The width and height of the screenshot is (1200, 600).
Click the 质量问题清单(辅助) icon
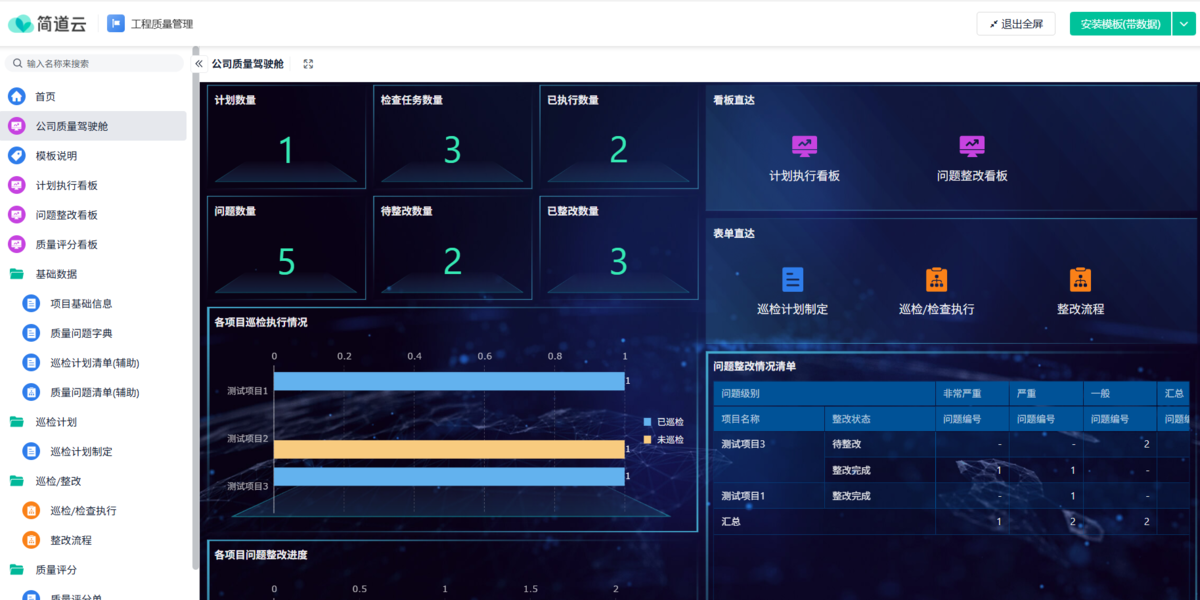(x=31, y=392)
